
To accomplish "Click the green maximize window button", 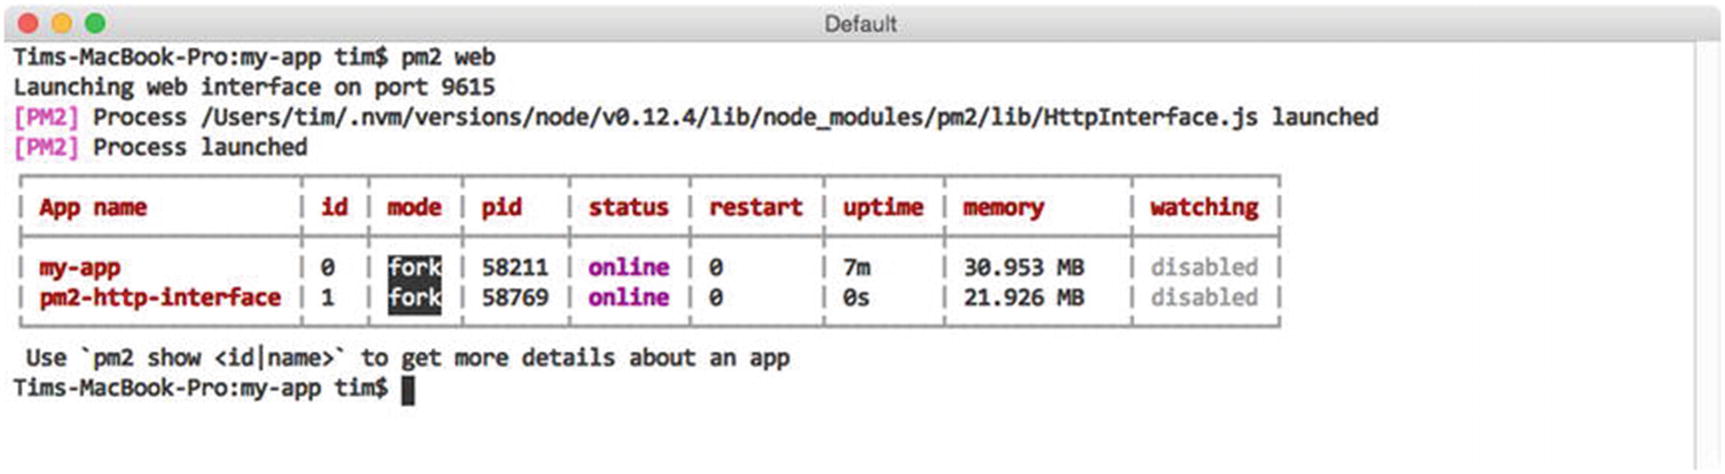I will [95, 23].
